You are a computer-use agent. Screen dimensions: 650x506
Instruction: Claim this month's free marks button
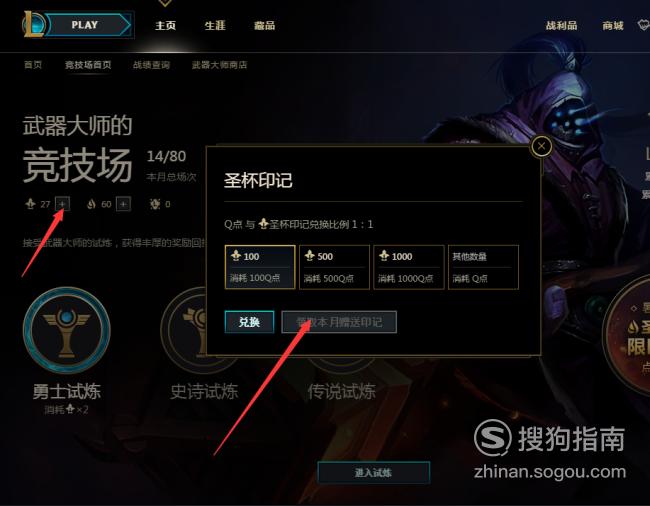pyautogui.click(x=339, y=322)
